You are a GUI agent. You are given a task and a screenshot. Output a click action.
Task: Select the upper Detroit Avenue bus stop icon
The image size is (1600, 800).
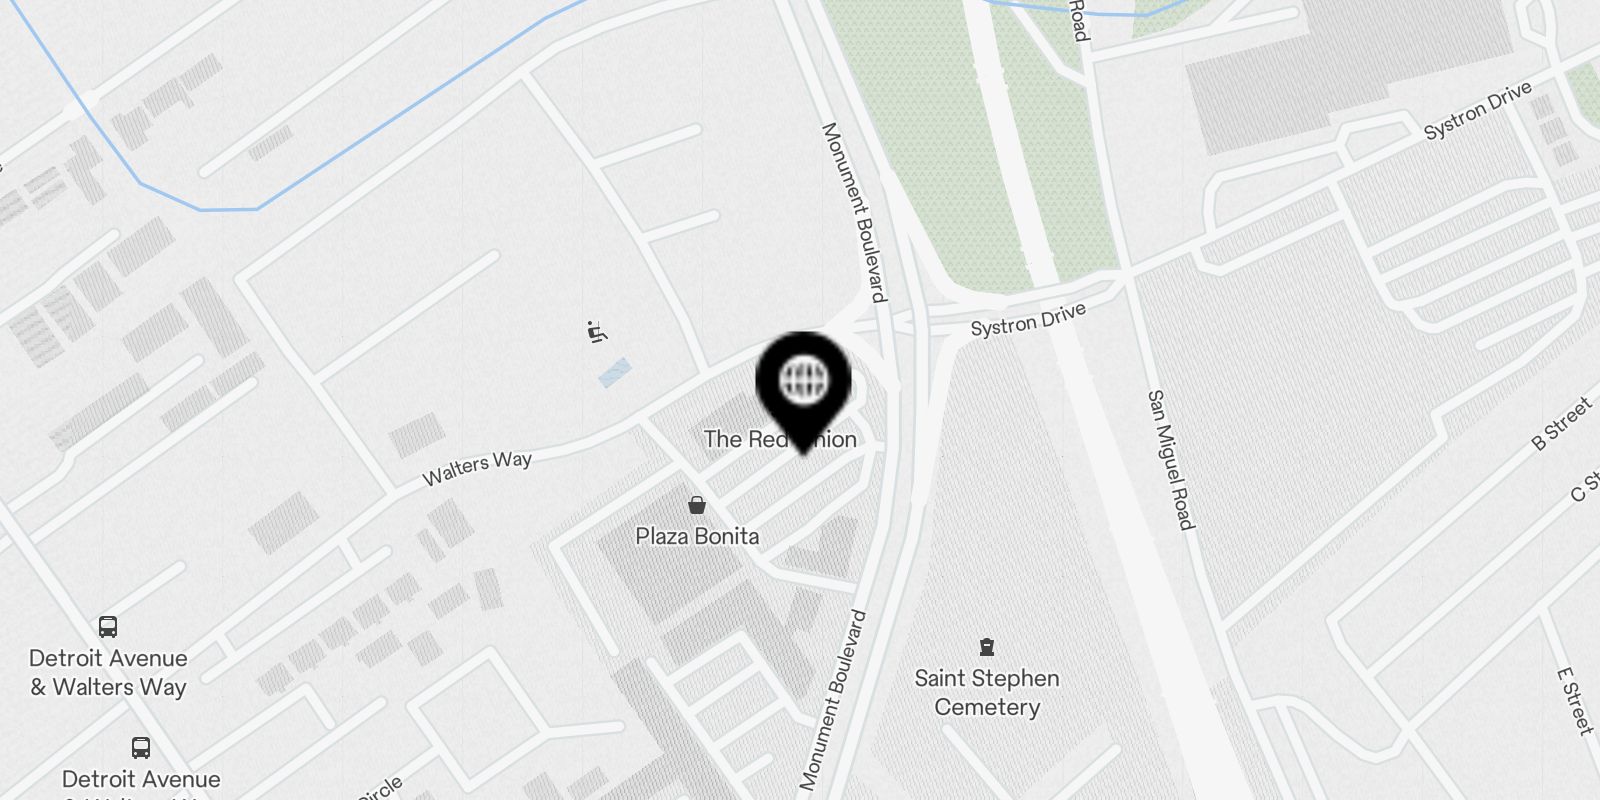[x=108, y=627]
